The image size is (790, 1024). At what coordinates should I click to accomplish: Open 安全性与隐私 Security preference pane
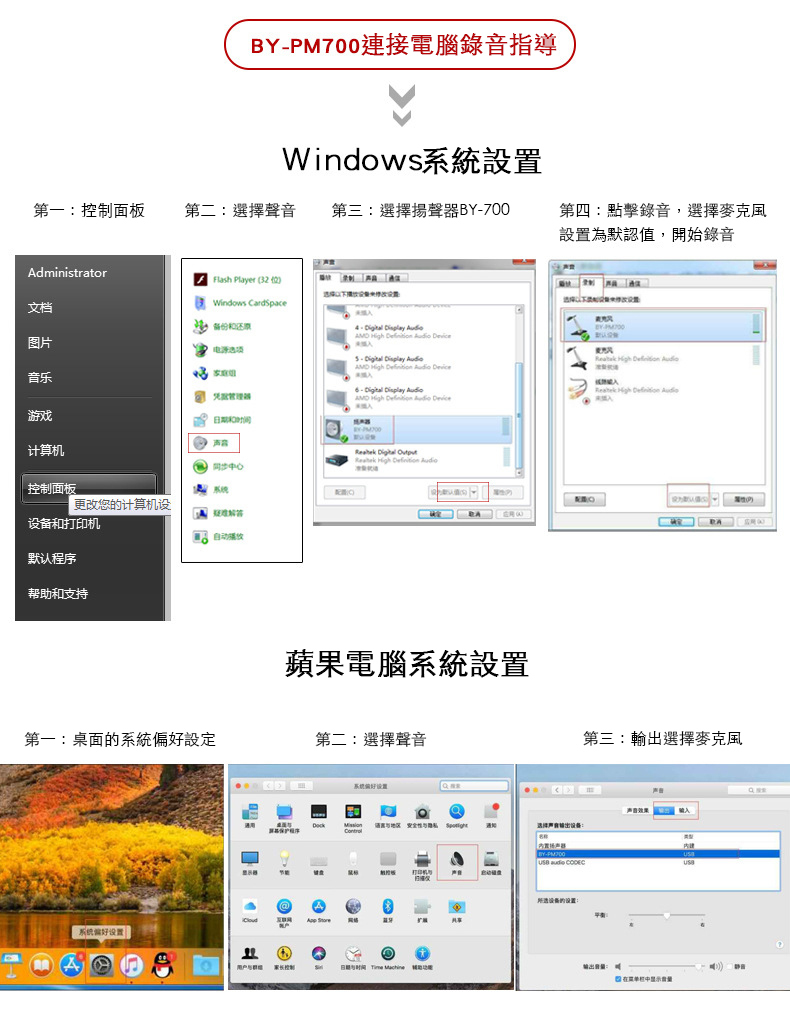(422, 816)
